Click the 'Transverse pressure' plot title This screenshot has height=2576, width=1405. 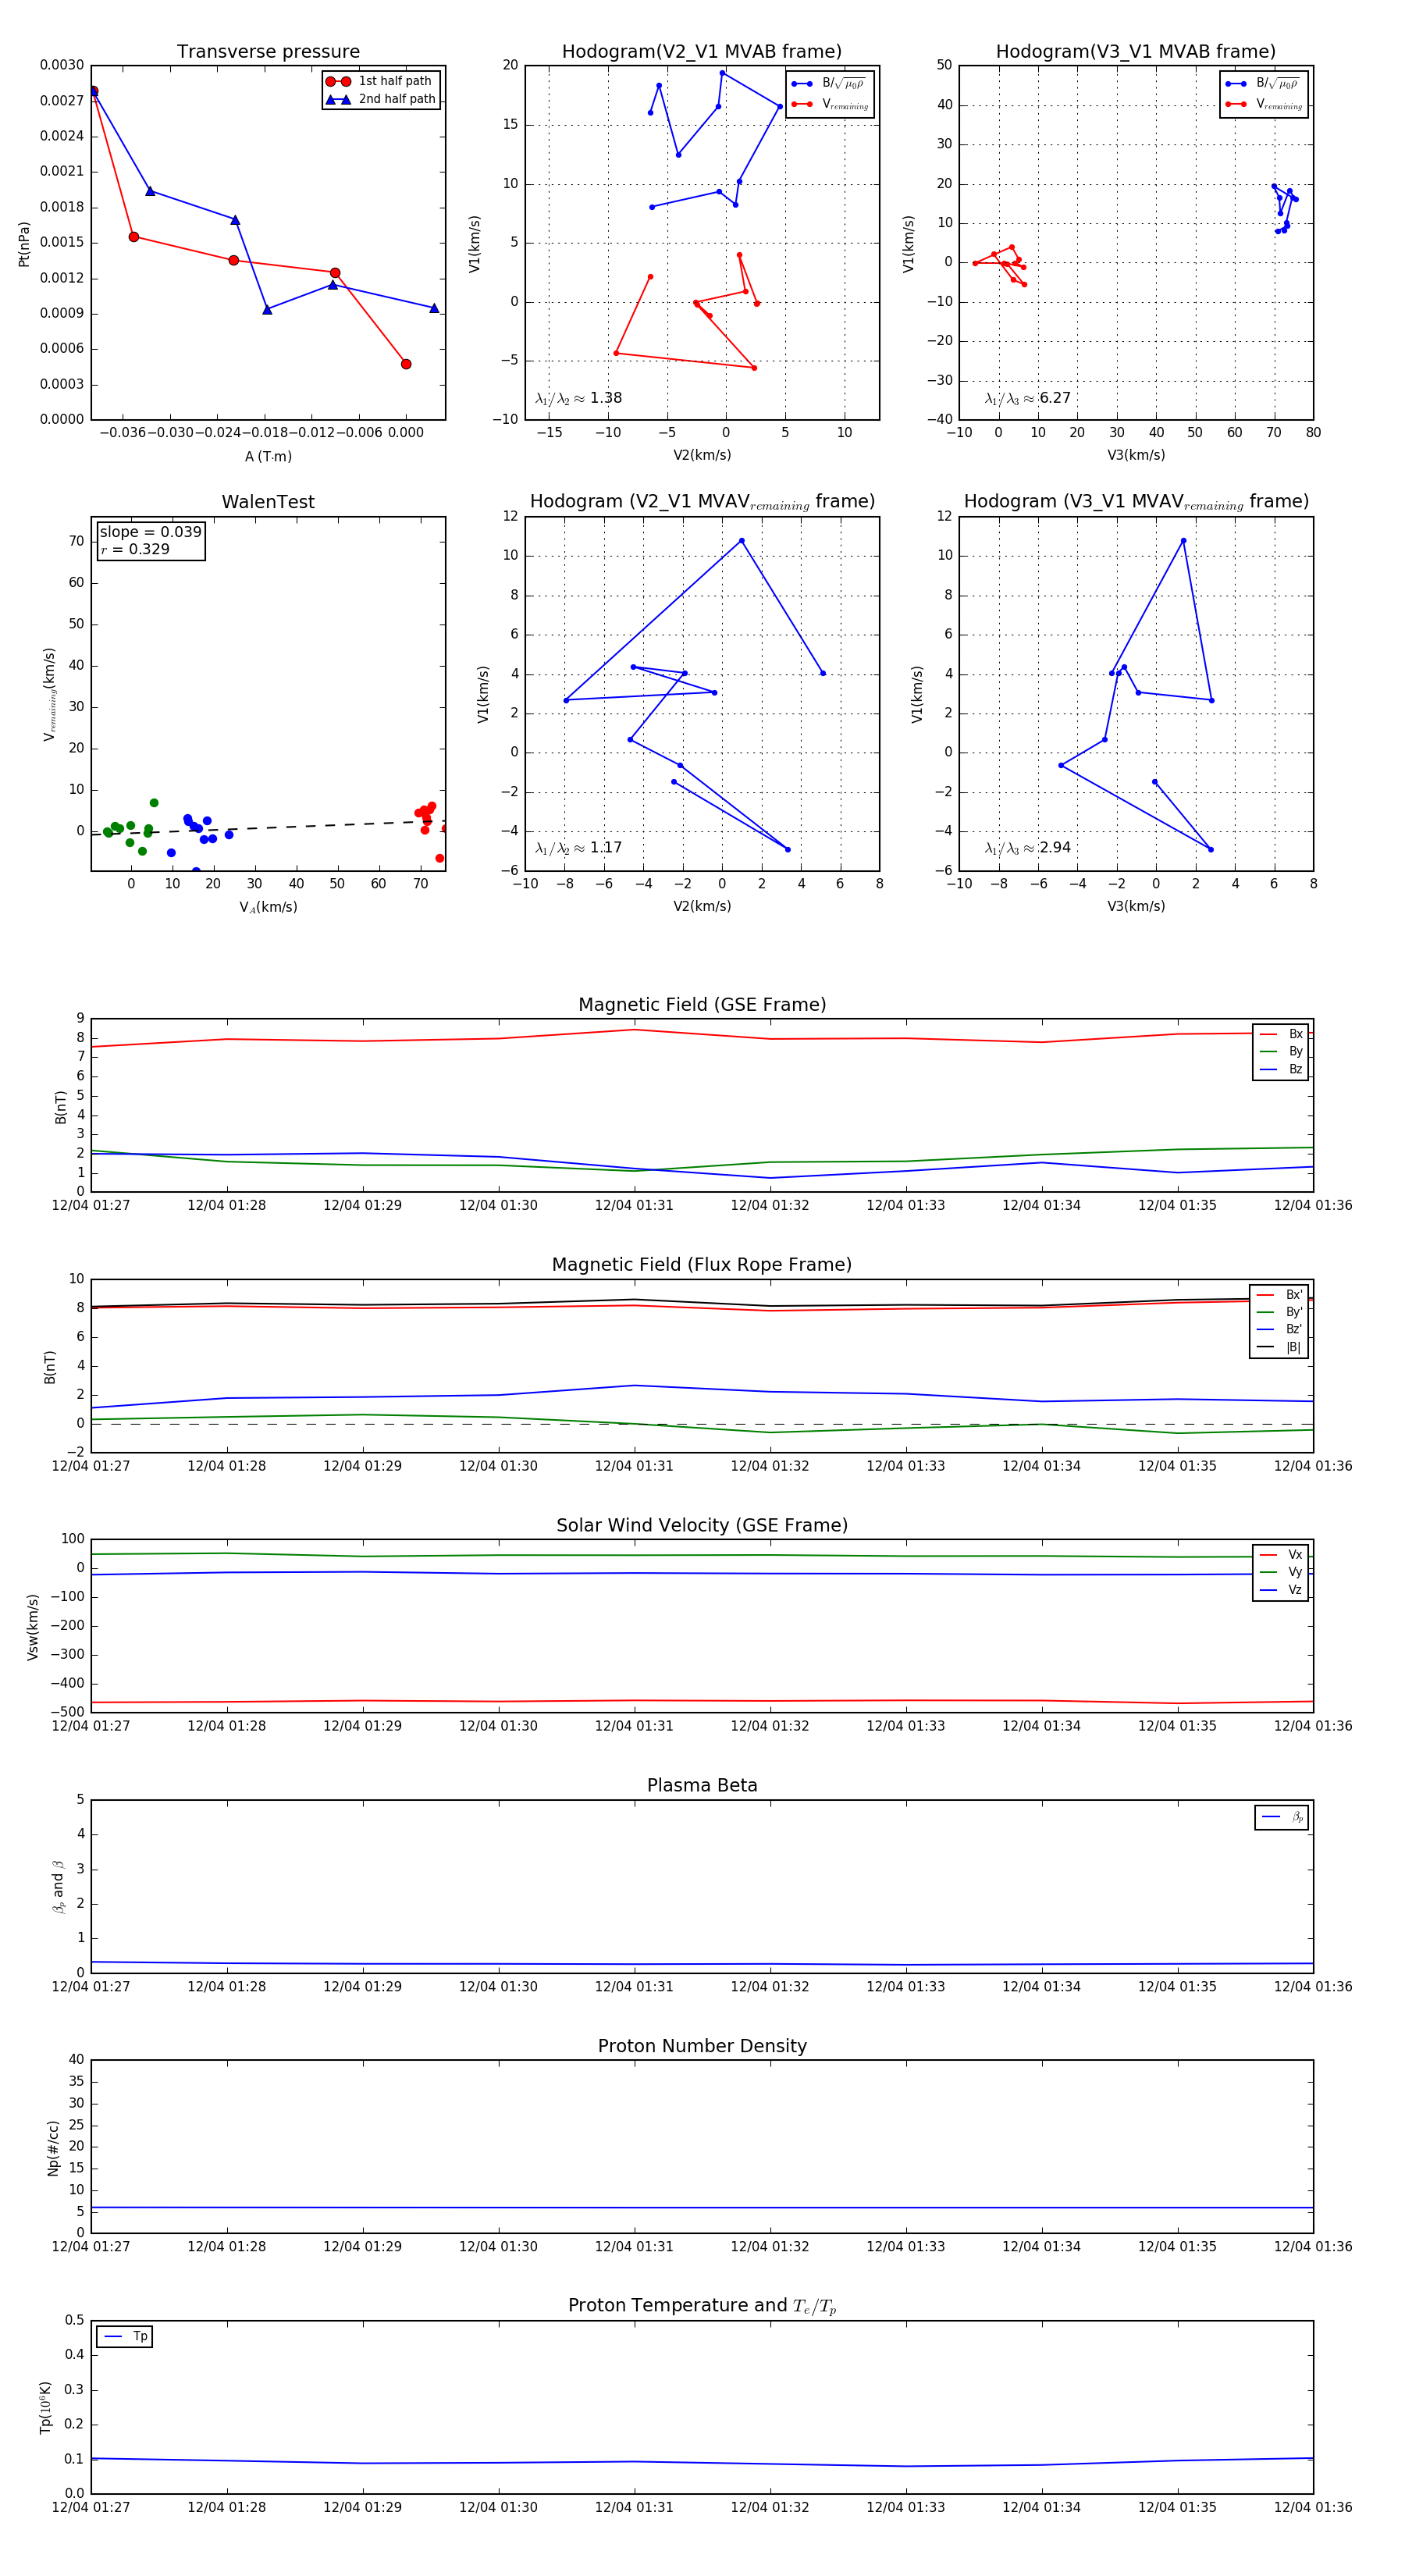pyautogui.click(x=268, y=52)
